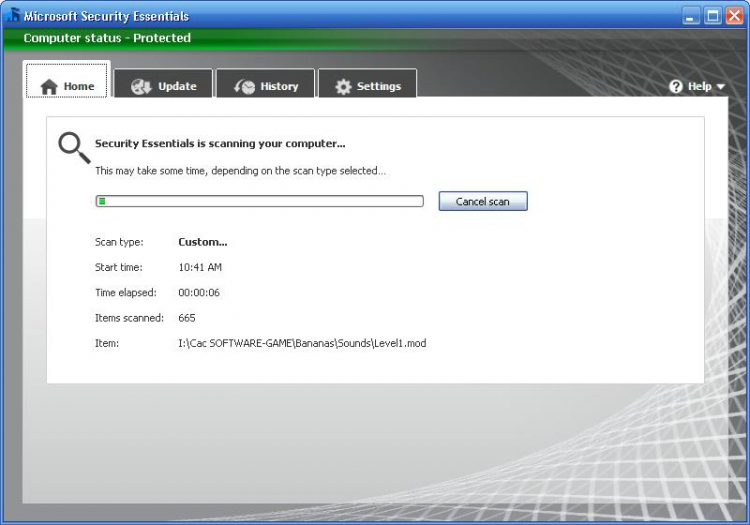This screenshot has width=750, height=525.
Task: Click the gear icon on Settings tab
Action: click(x=343, y=87)
